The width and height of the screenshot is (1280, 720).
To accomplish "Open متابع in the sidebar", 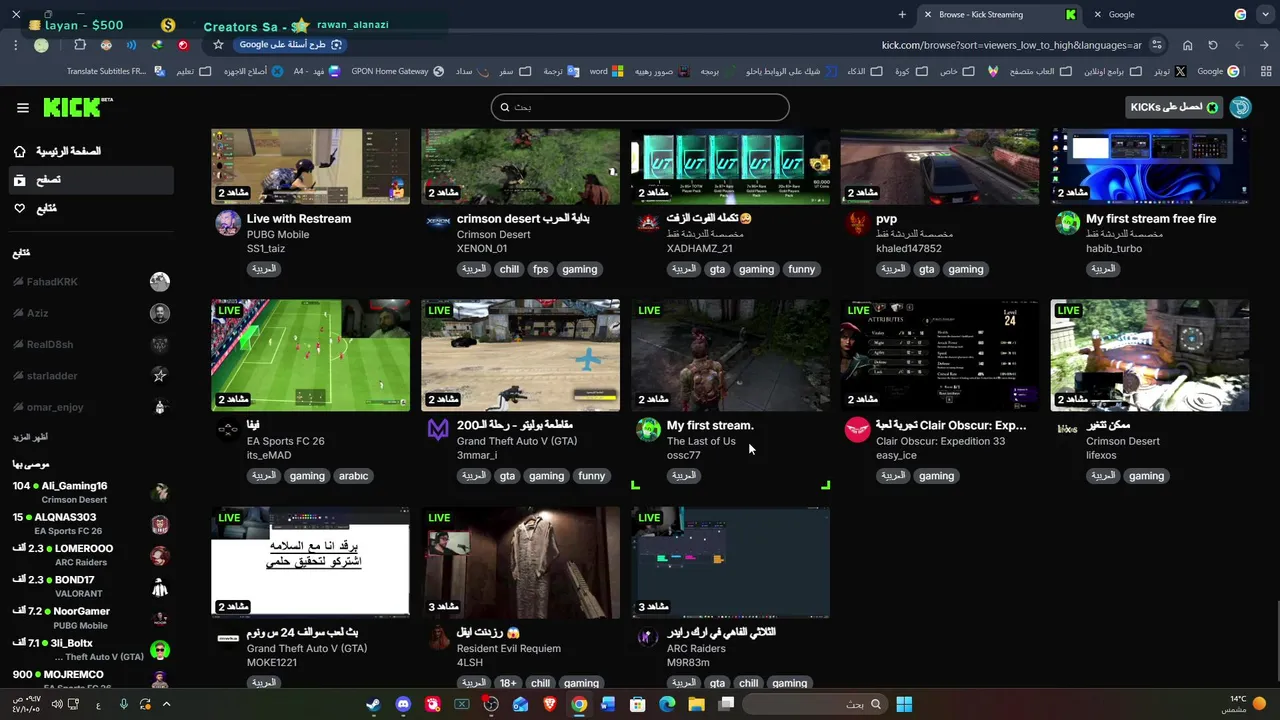I will 92,208.
